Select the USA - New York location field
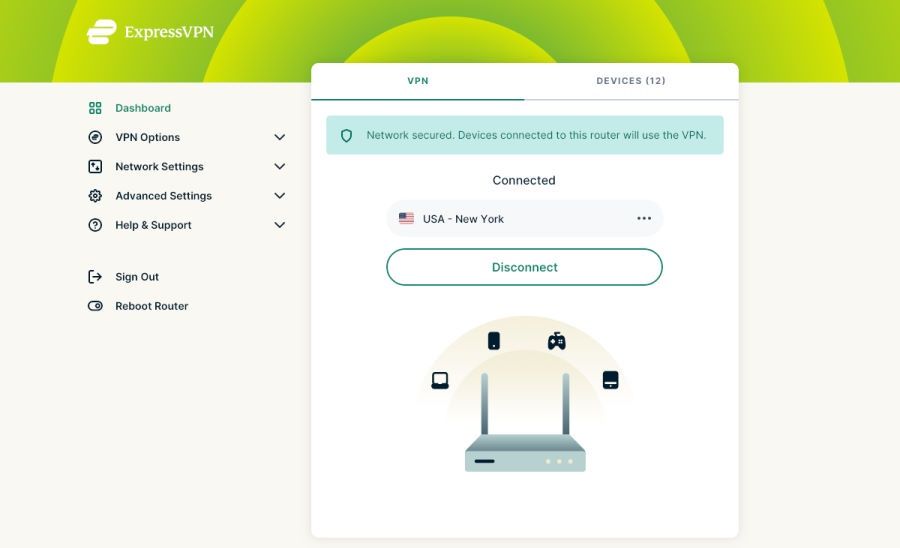Screen dimensions: 900x548 [x=525, y=218]
